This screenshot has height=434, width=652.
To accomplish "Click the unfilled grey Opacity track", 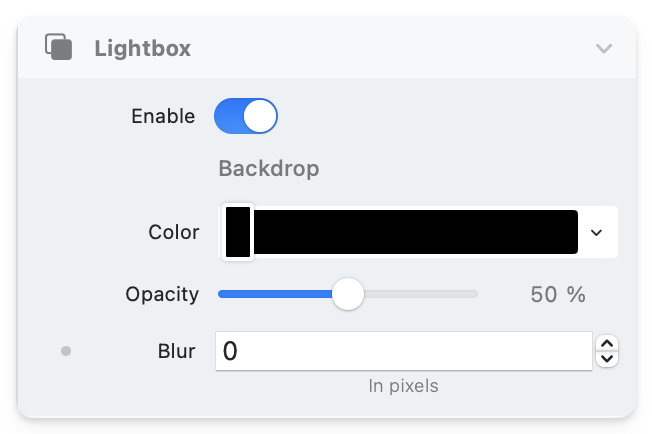I will click(420, 294).
